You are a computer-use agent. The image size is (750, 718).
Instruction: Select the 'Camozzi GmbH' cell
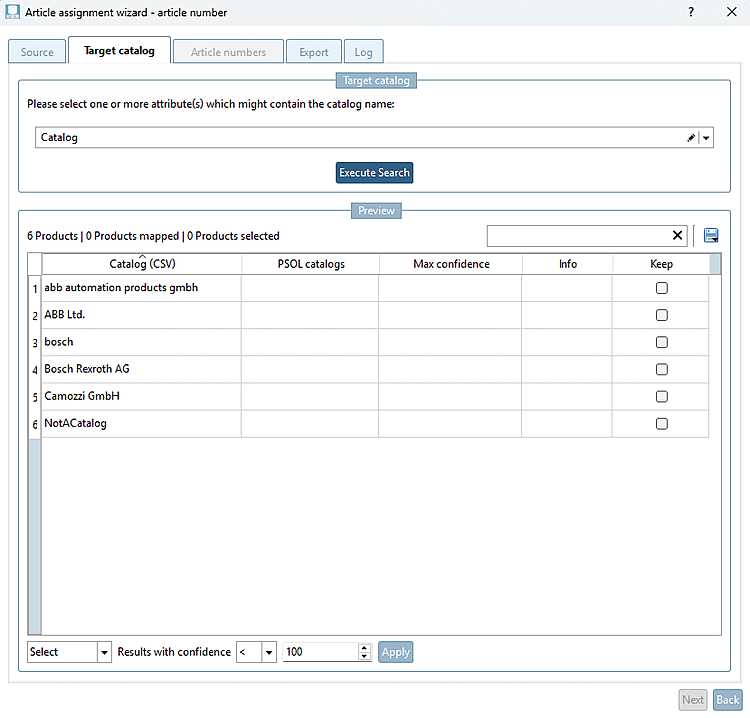[x=142, y=397]
